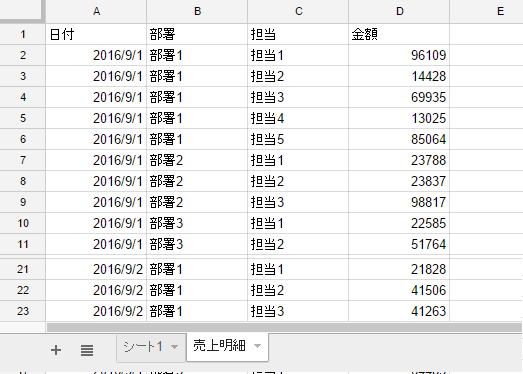Image resolution: width=523 pixels, height=374 pixels.
Task: Click 担当2 cell in row 8
Action: click(298, 181)
